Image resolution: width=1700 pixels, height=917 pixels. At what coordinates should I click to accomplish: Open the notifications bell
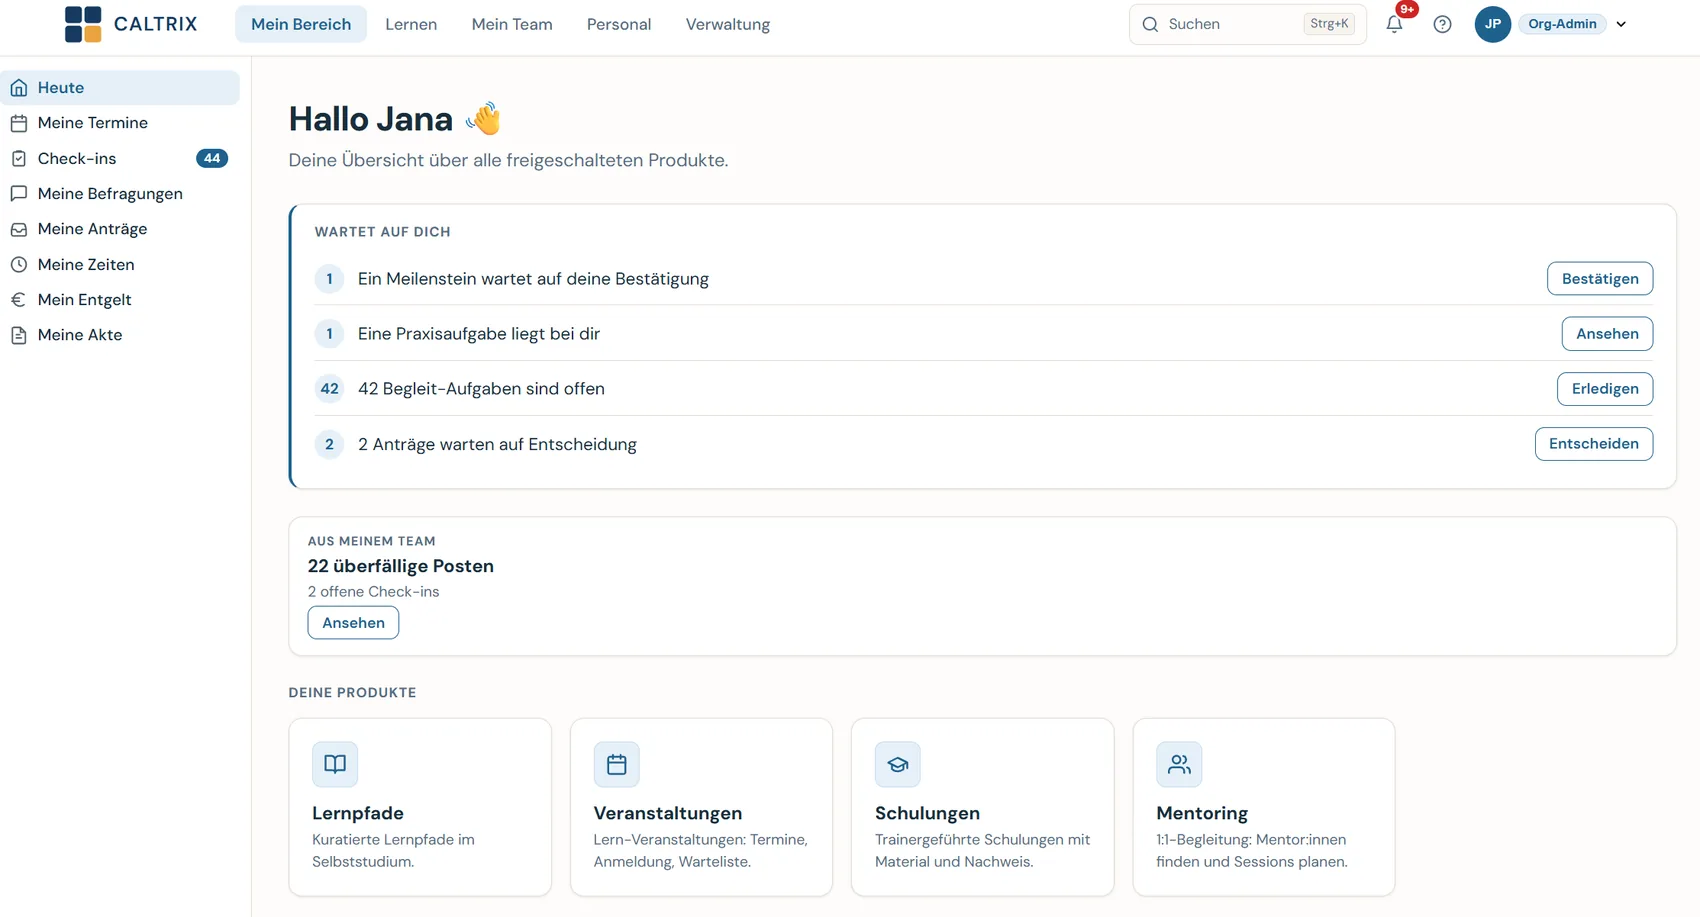tap(1394, 24)
